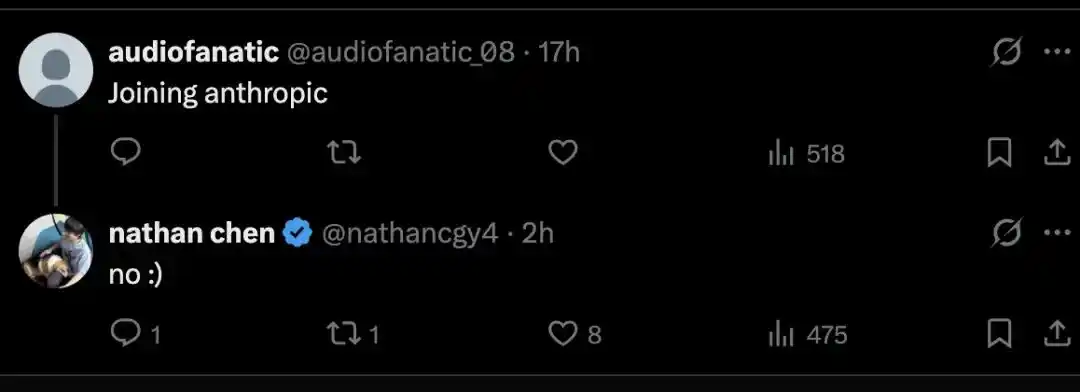This screenshot has width=1080, height=392.
Task: Bookmark audiofanatic's tweet
Action: (x=999, y=153)
